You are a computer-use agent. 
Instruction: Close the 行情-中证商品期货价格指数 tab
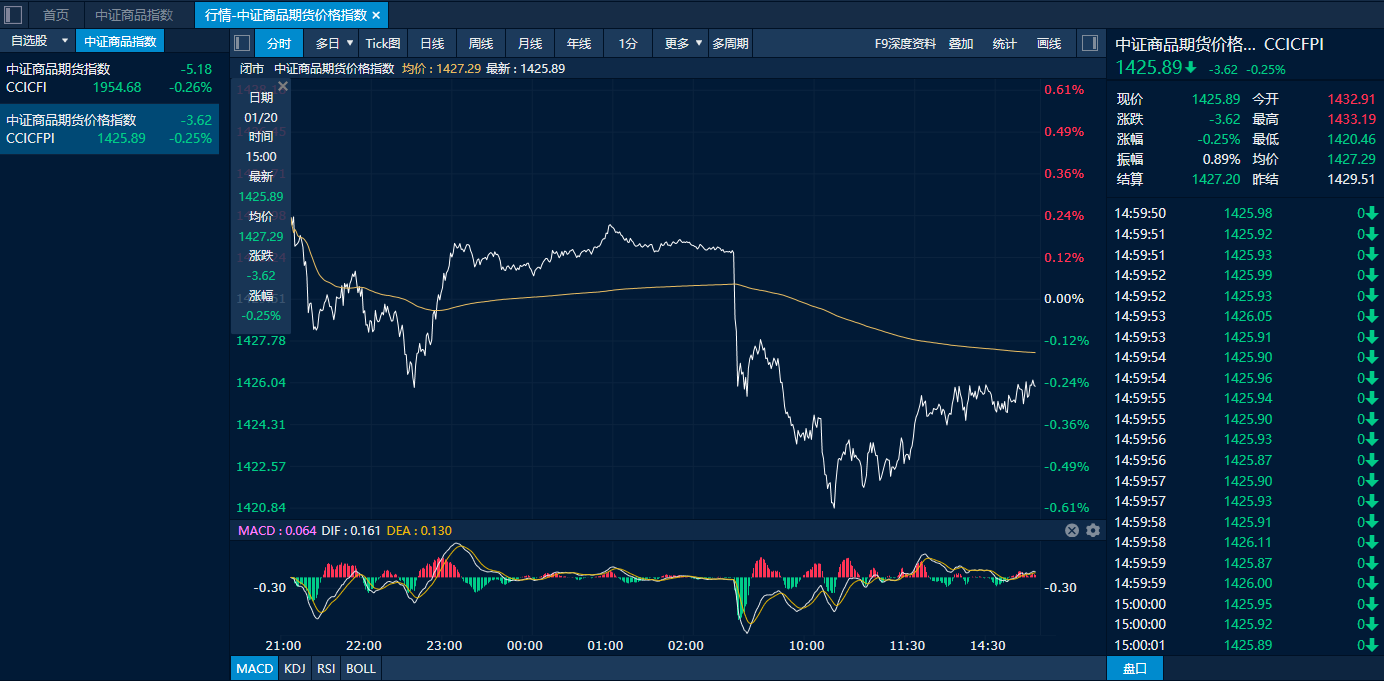376,15
